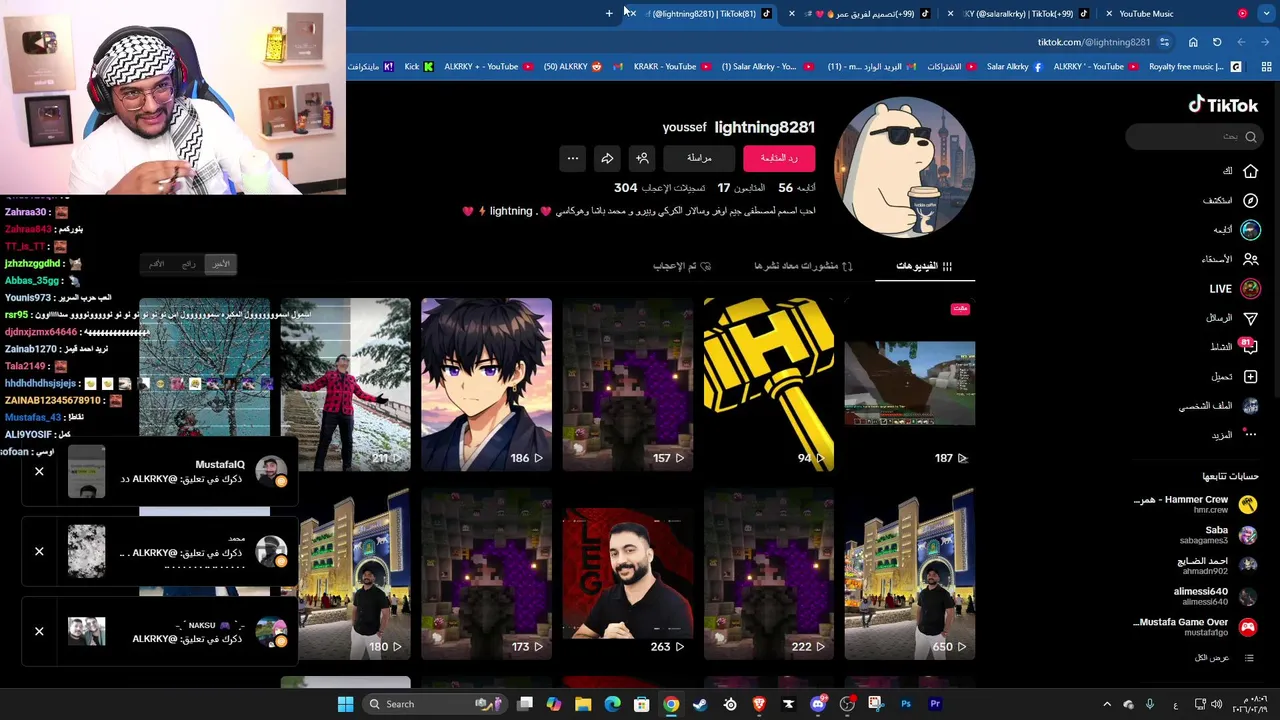This screenshot has width=1280, height=720.
Task: Dismiss the محمد mention notification
Action: (x=39, y=551)
